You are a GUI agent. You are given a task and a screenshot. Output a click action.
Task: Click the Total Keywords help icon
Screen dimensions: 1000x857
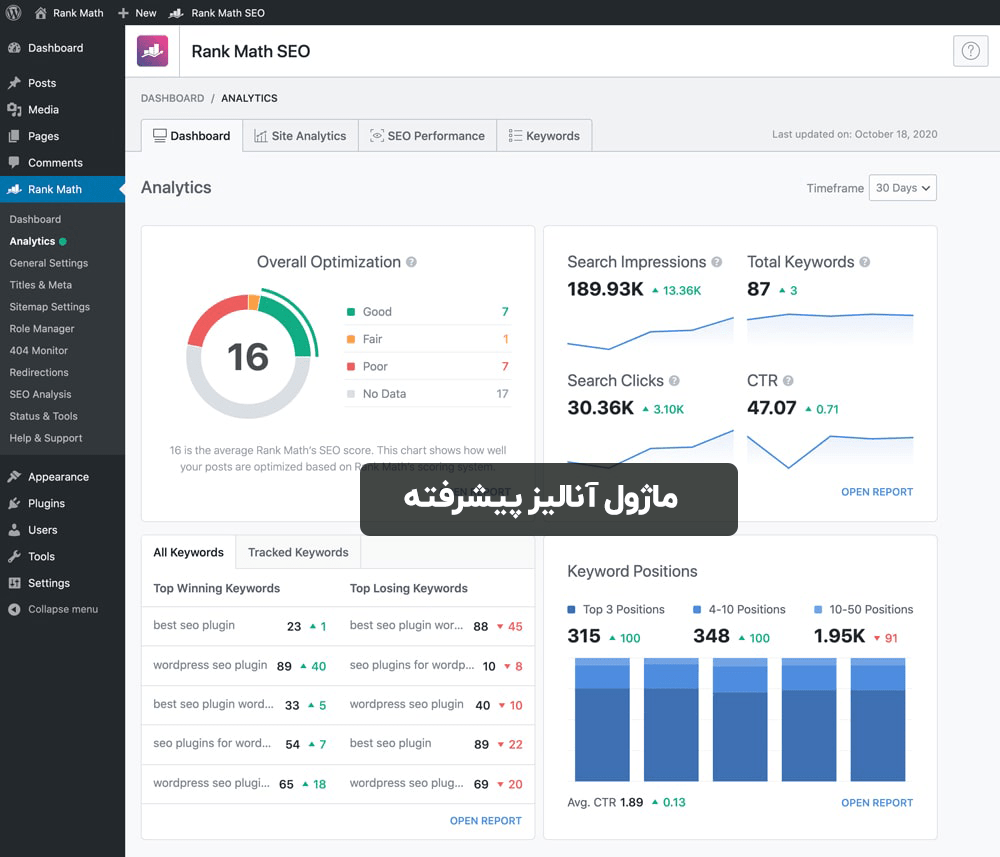pos(864,262)
